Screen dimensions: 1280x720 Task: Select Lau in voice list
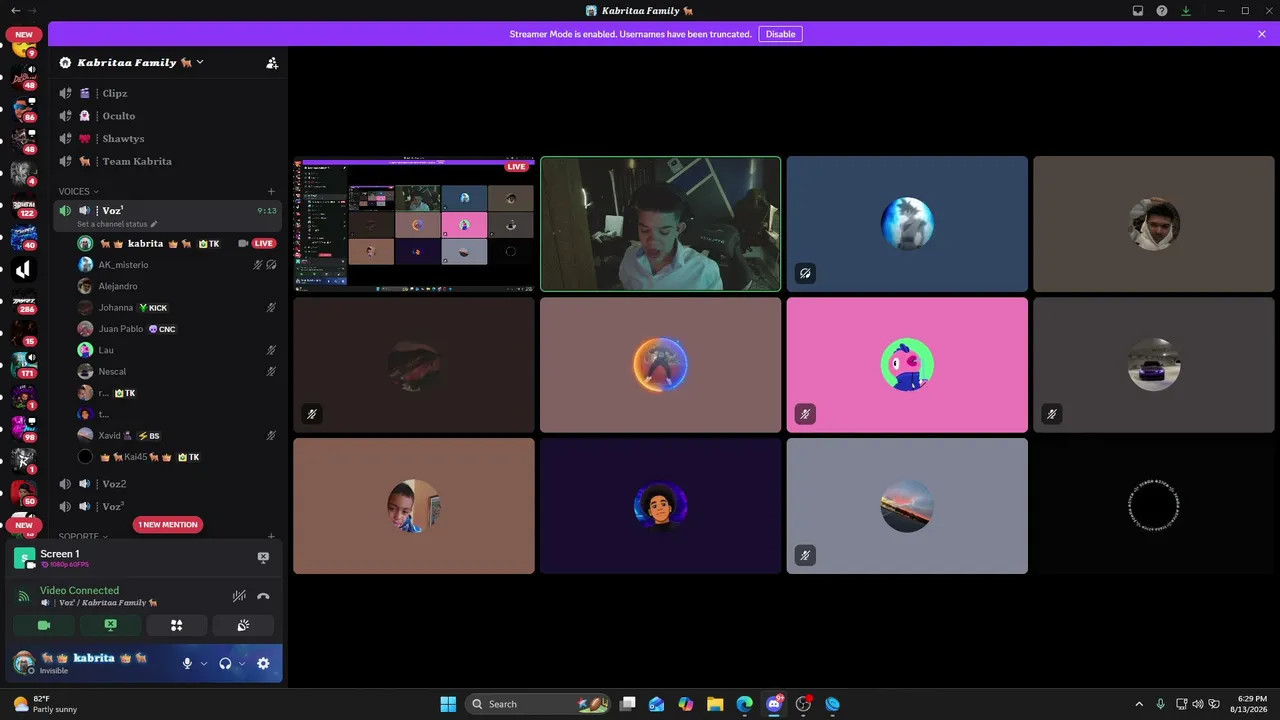pyautogui.click(x=178, y=350)
